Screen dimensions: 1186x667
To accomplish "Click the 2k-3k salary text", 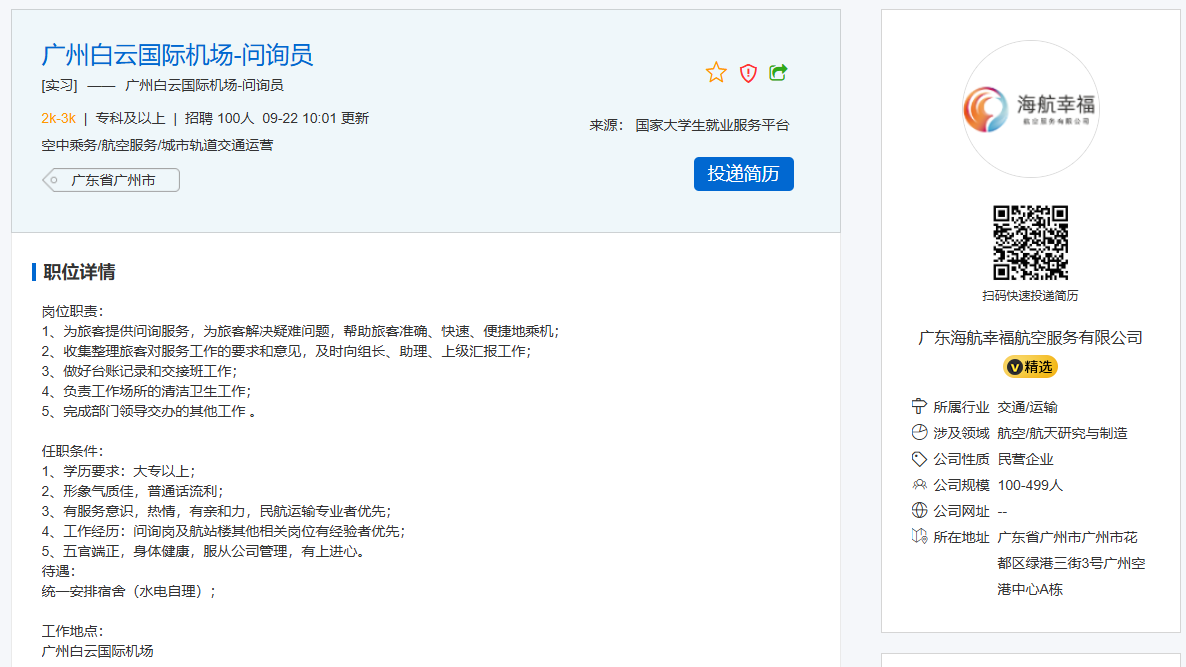I will (58, 118).
